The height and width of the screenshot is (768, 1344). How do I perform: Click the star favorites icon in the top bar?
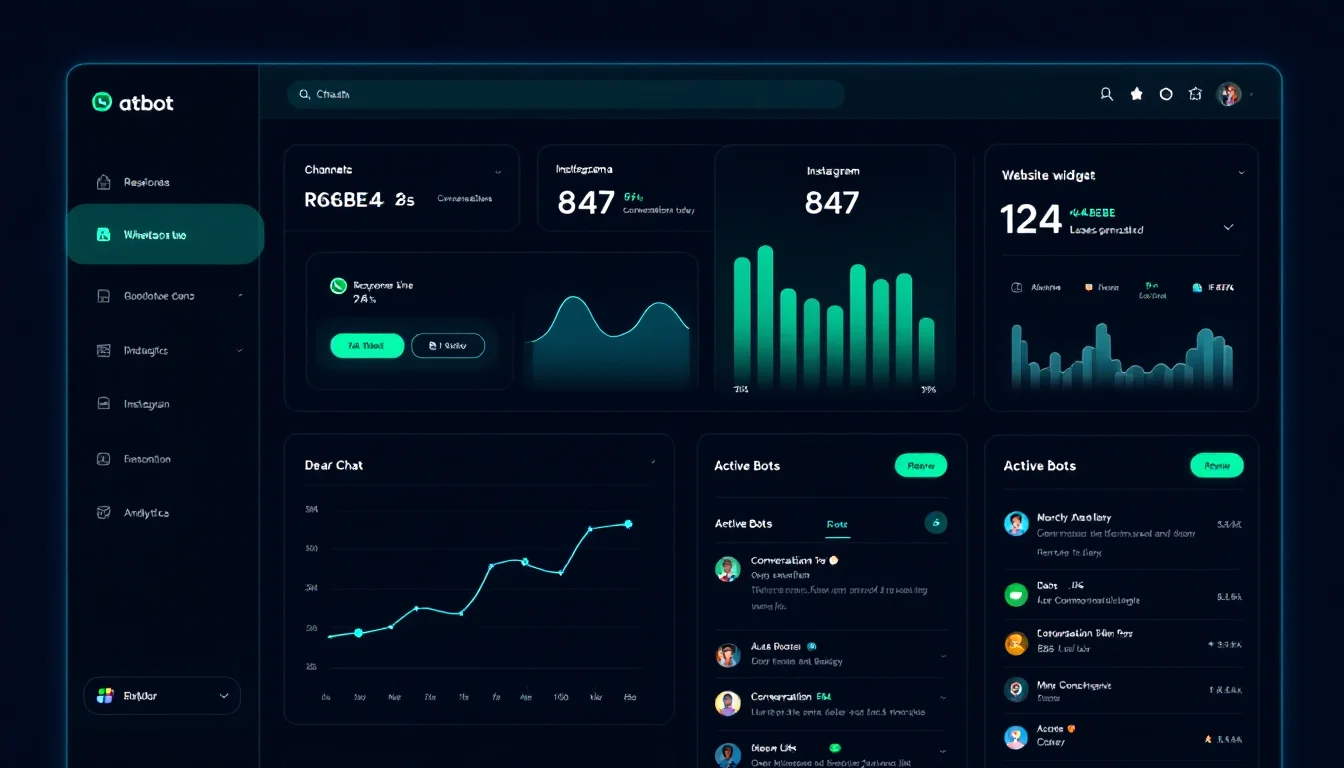[x=1136, y=93]
